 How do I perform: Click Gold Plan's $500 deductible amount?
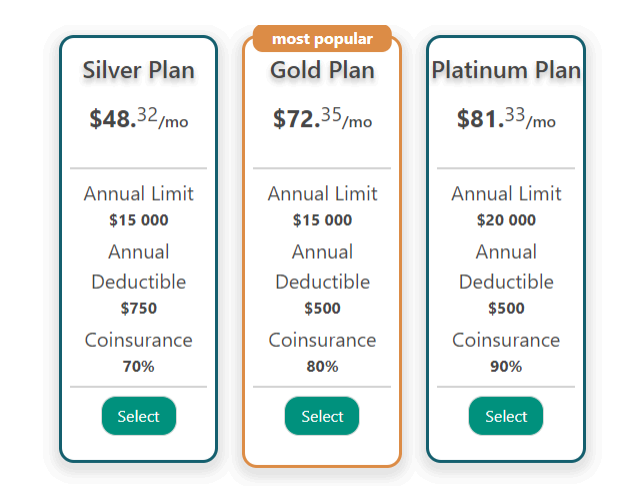point(322,308)
